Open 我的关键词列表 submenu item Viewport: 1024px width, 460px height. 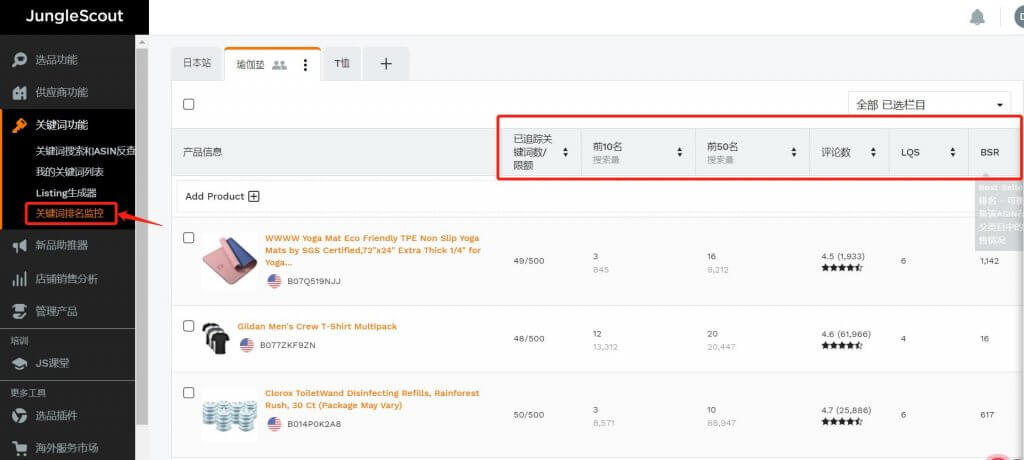(70, 172)
